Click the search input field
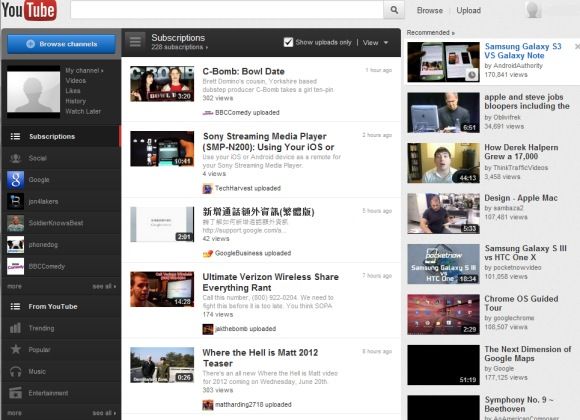The width and height of the screenshot is (580, 420). point(227,10)
